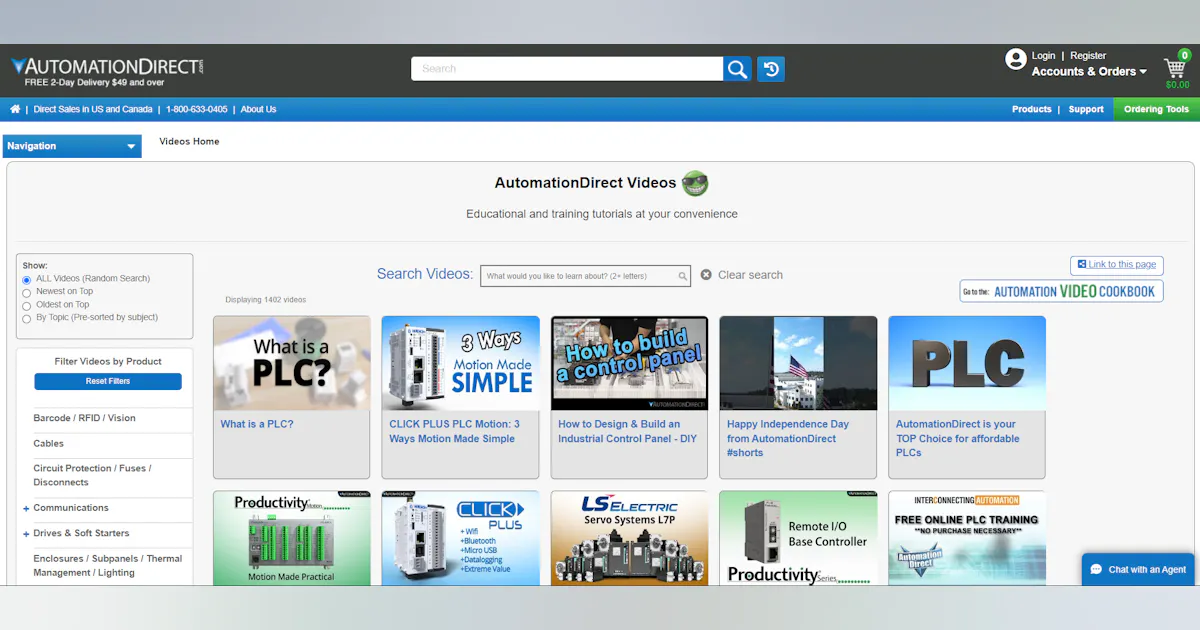Click Direct Sales in US and Canada
Image resolution: width=1200 pixels, height=630 pixels.
(x=93, y=109)
